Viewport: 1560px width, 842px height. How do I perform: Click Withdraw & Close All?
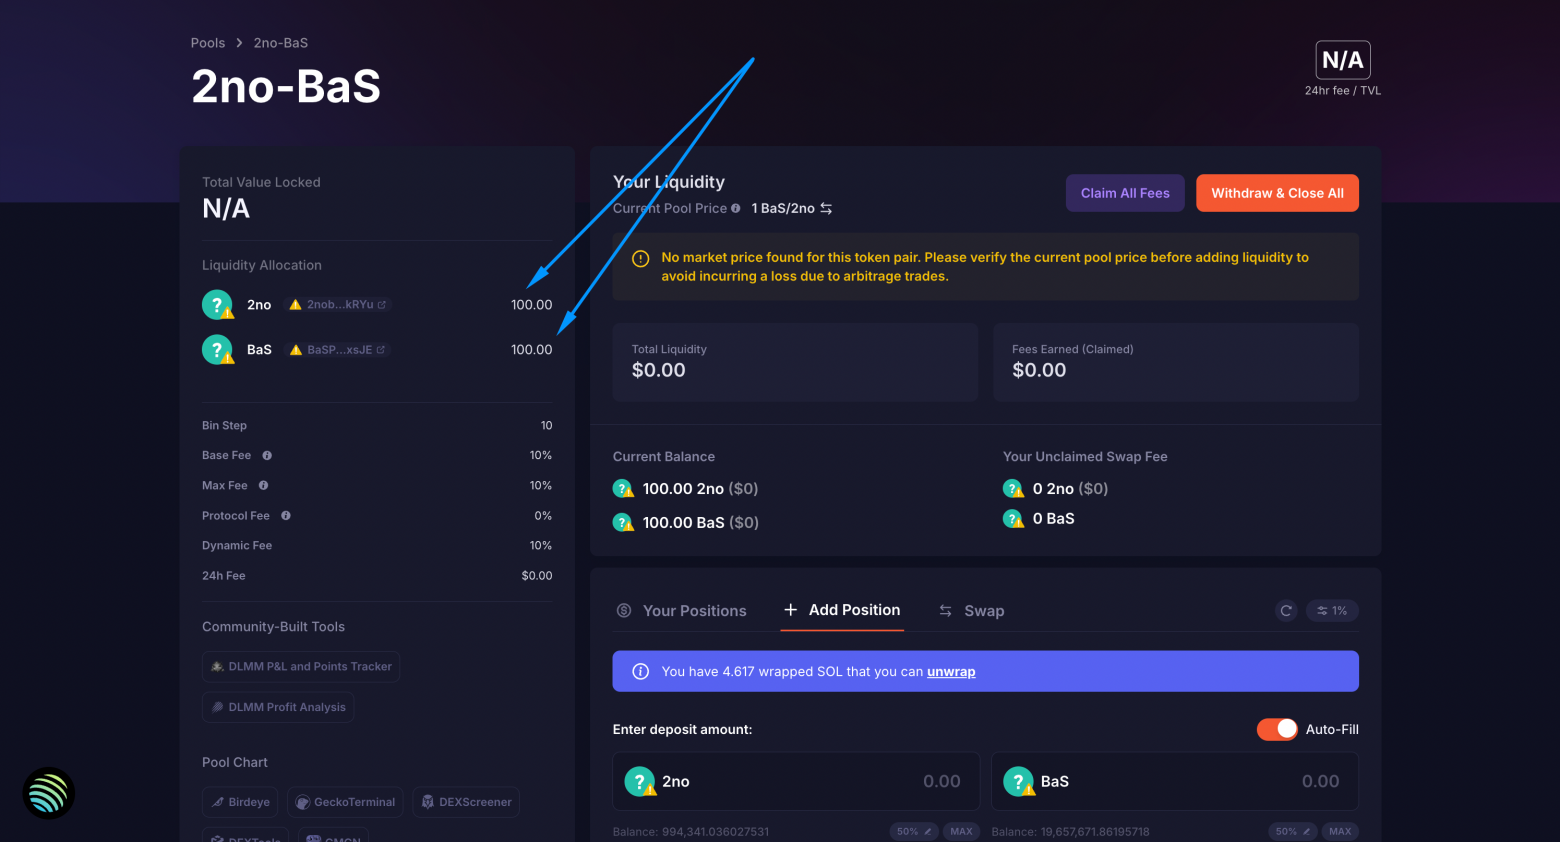click(1277, 193)
